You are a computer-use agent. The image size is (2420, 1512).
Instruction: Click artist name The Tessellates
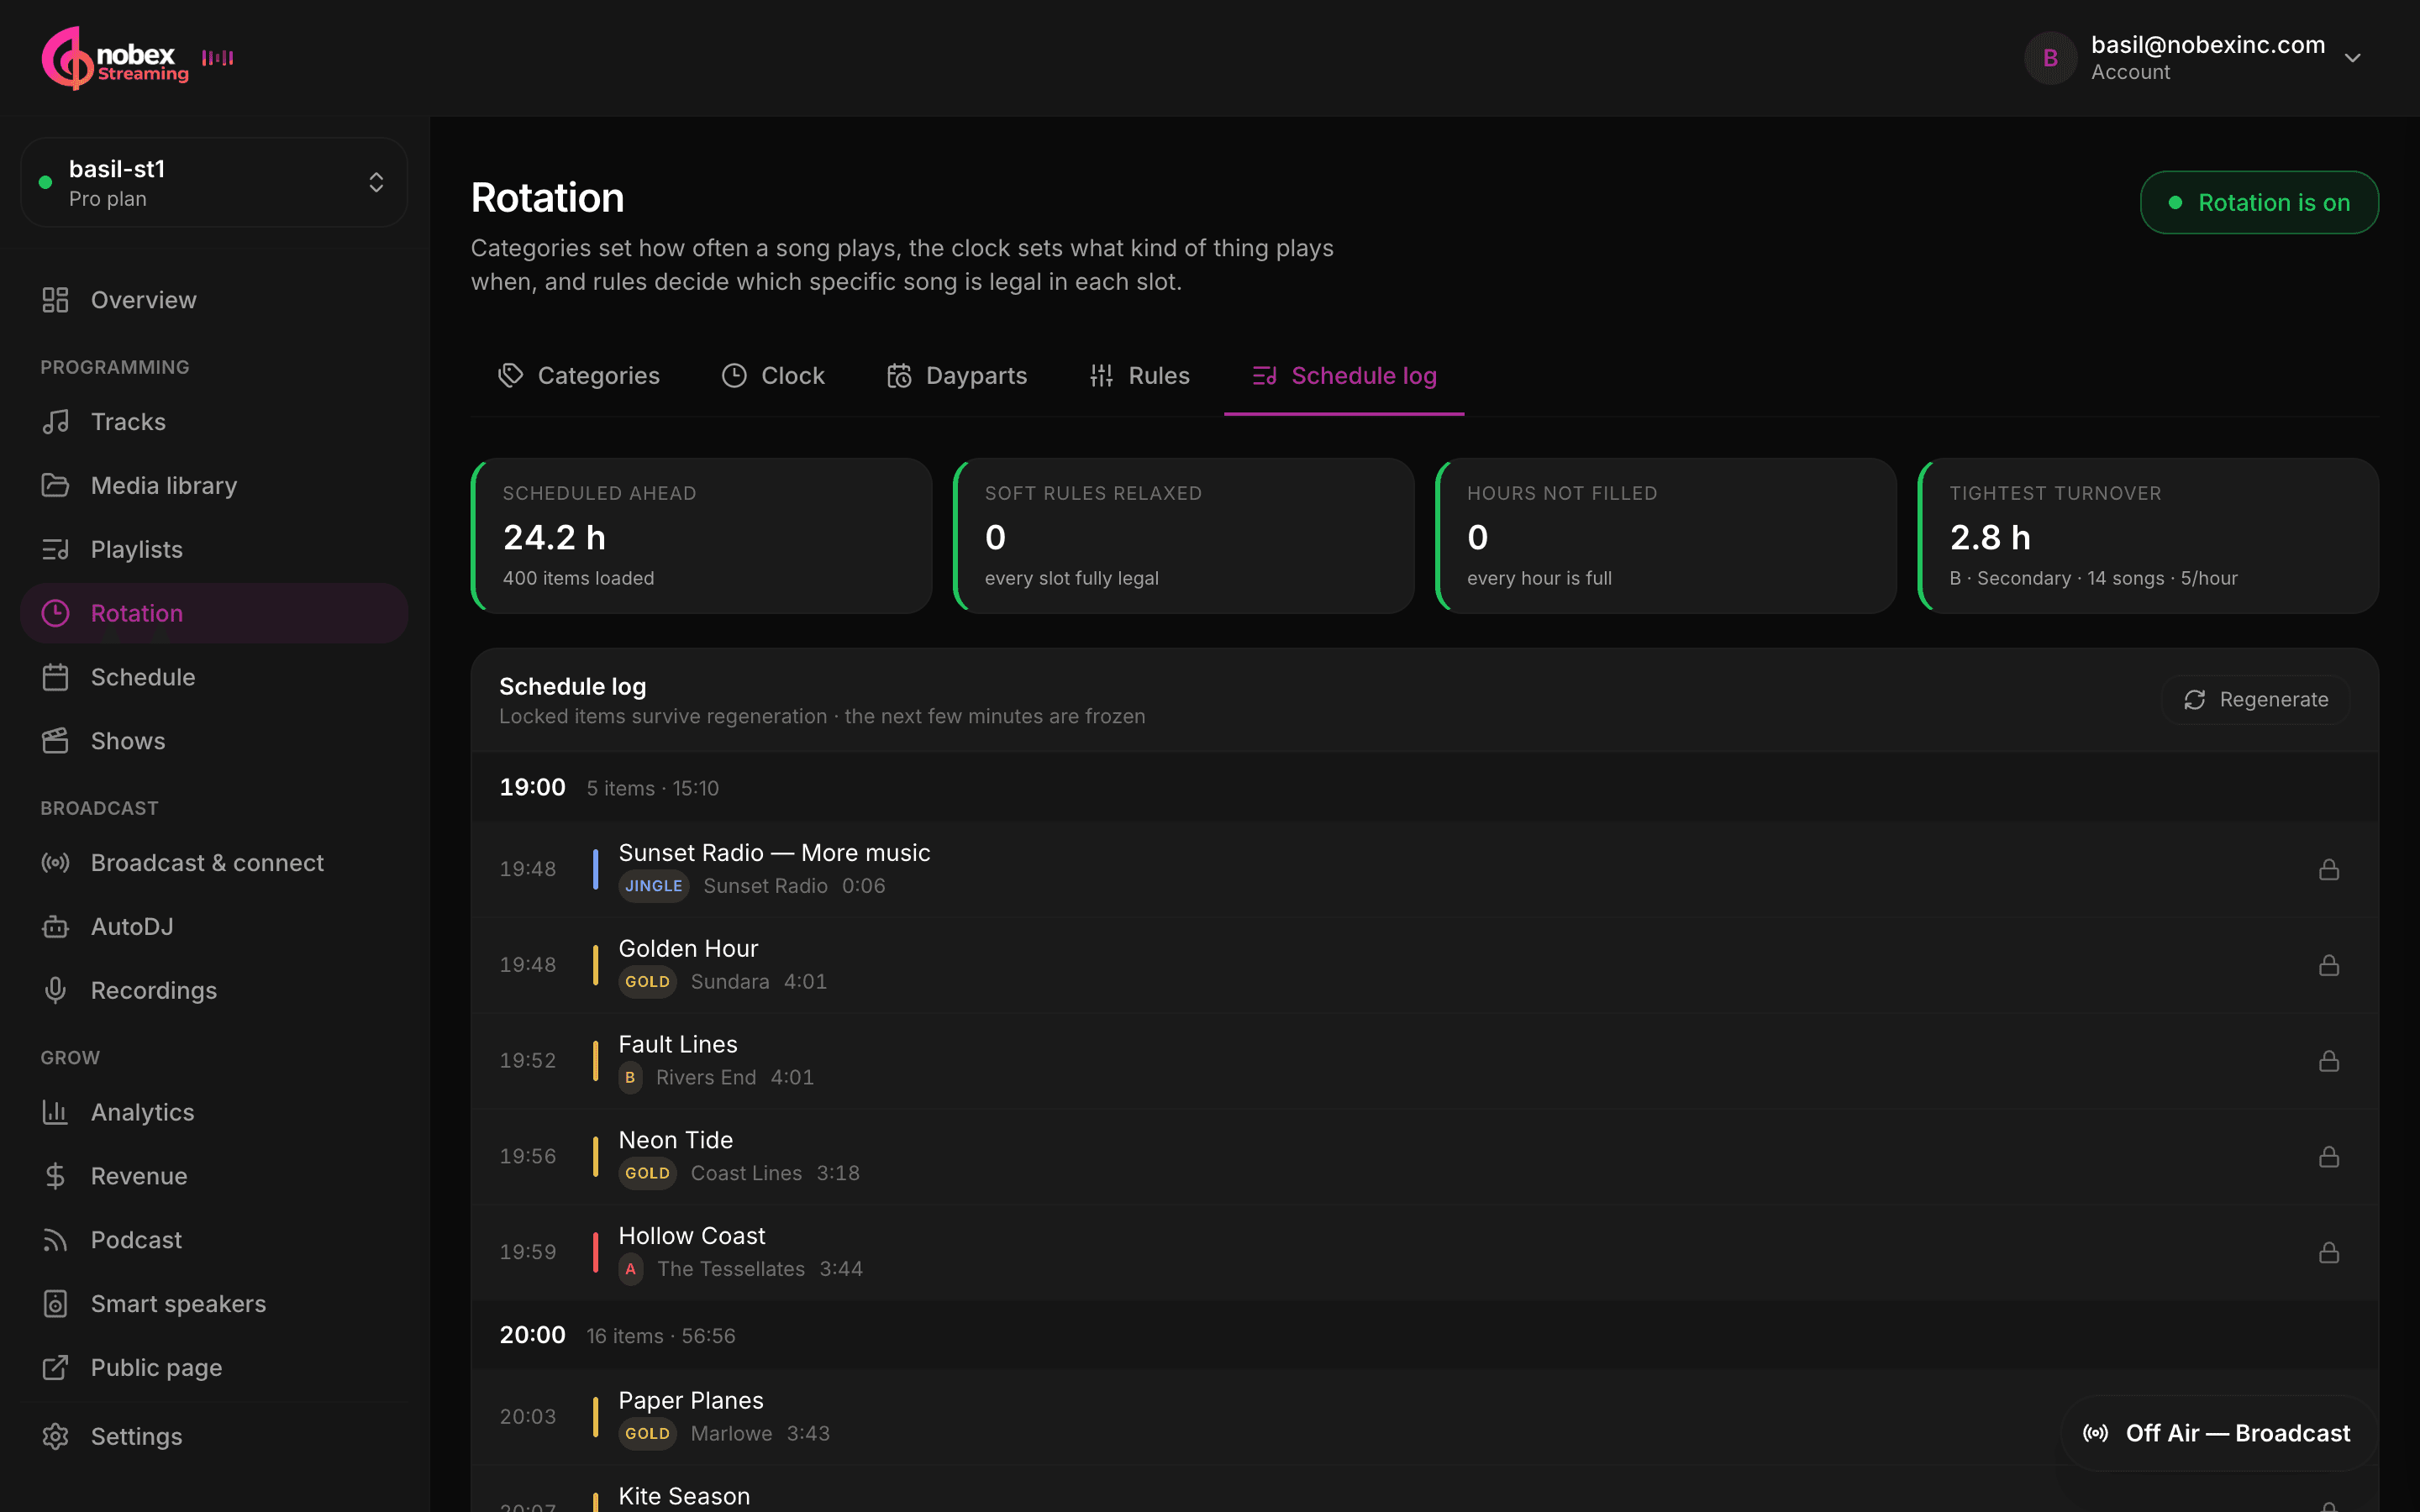click(x=731, y=1270)
